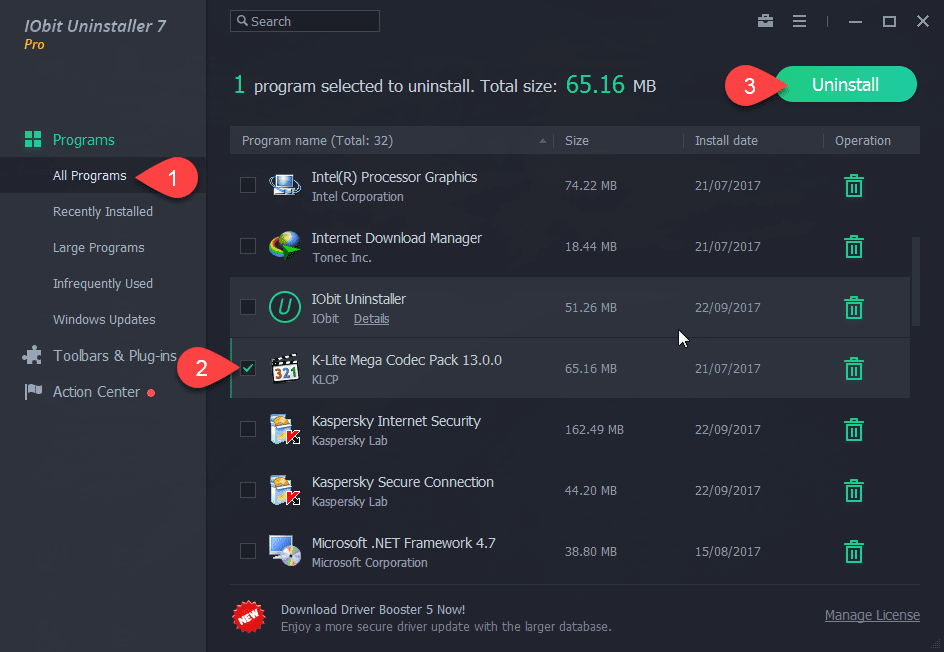Screen dimensions: 944x652
Task: Minimize the IObit Uninstaller window
Action: point(856,22)
